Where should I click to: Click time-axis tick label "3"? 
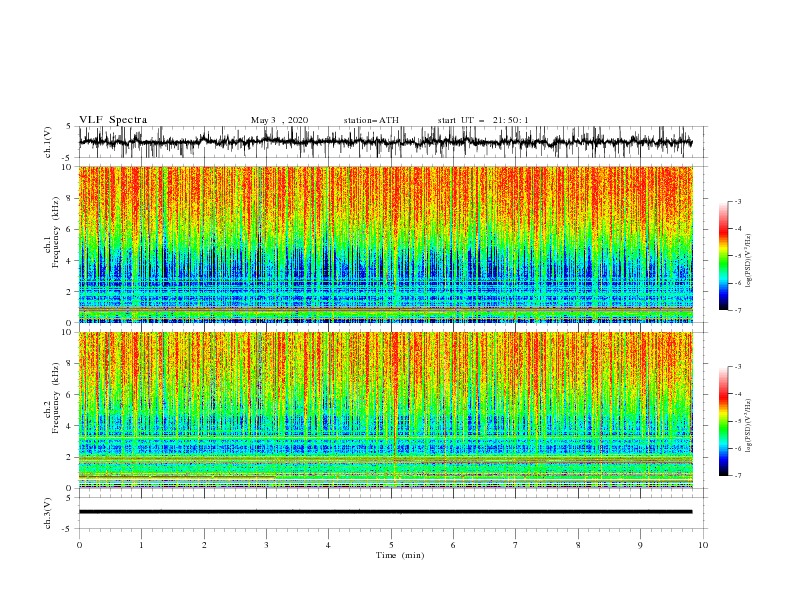point(266,545)
